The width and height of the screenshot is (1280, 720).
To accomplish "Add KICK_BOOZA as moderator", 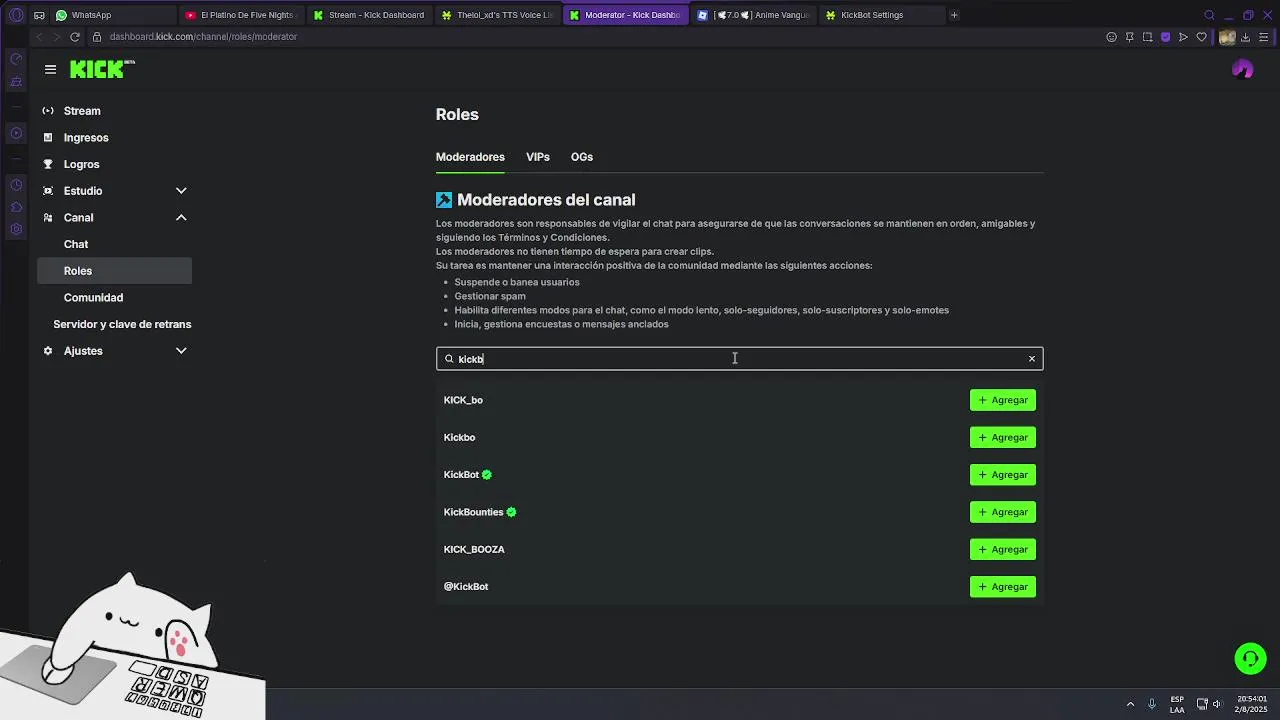I will click(1003, 549).
